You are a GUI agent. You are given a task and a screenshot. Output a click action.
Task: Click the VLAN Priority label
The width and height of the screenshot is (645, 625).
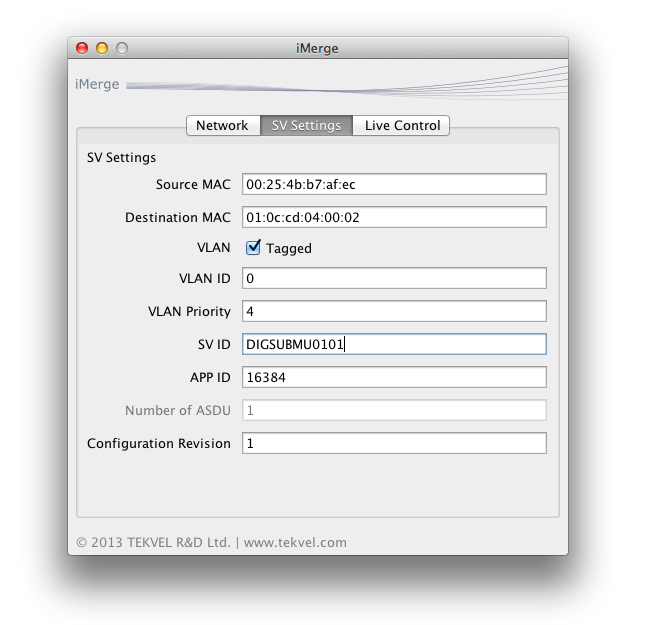click(189, 311)
